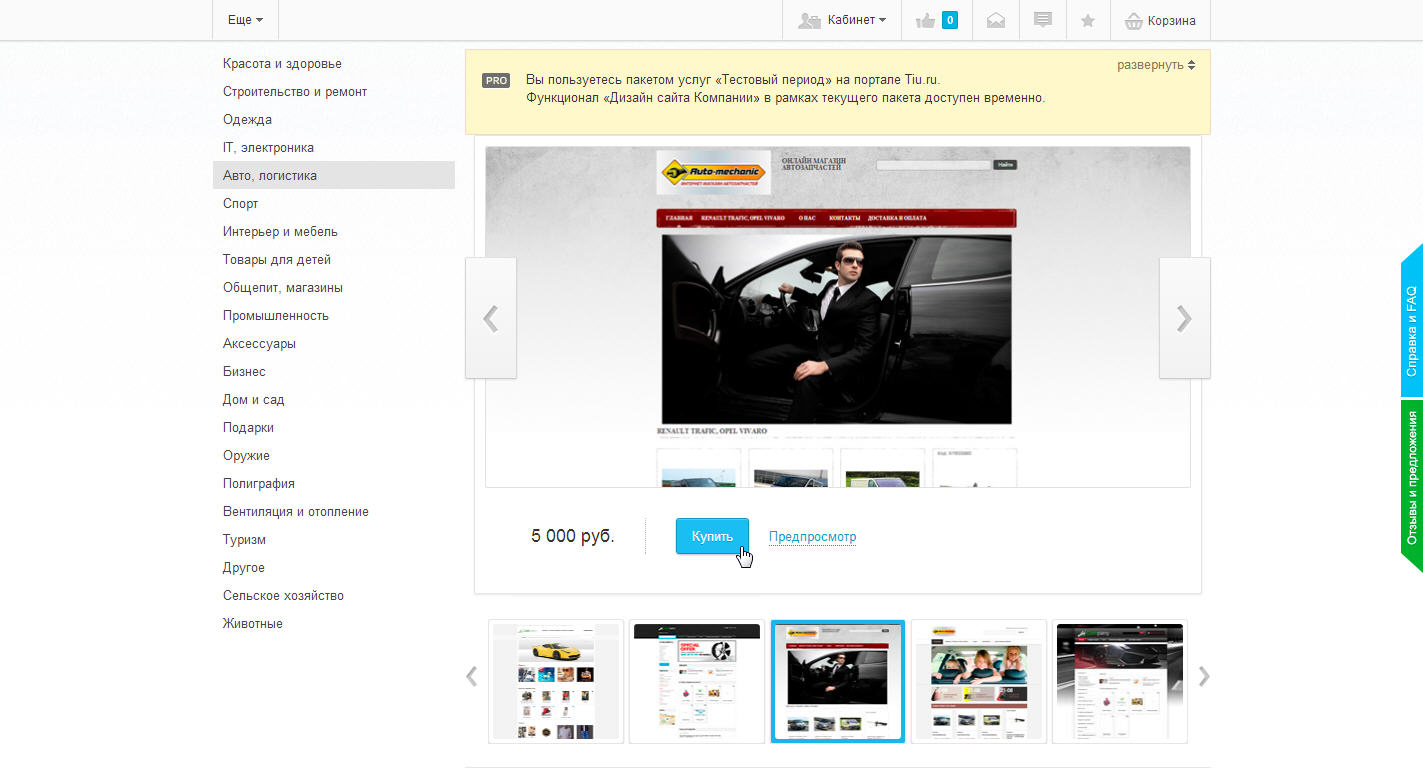Click the large Auto-mechanic design preview
The height and width of the screenshot is (775, 1423).
pos(838,317)
